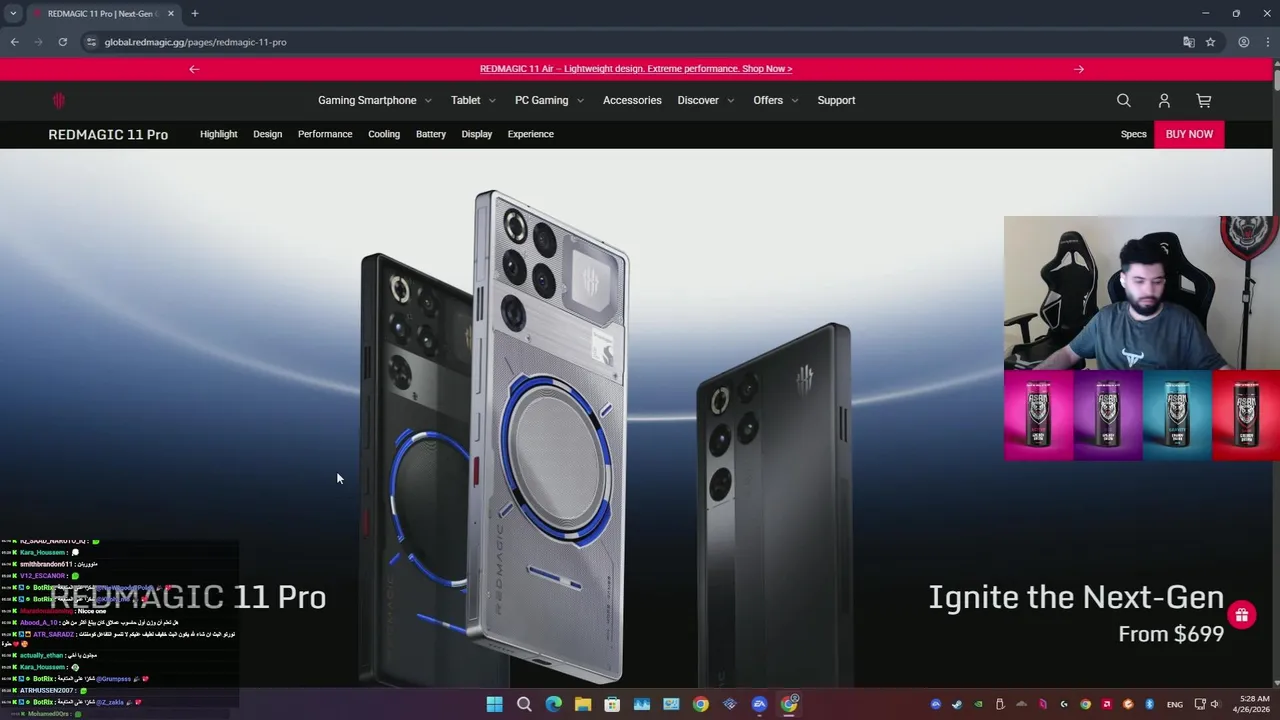Image resolution: width=1280 pixels, height=720 pixels.
Task: Bookmark this page with star icon
Action: [x=1210, y=42]
